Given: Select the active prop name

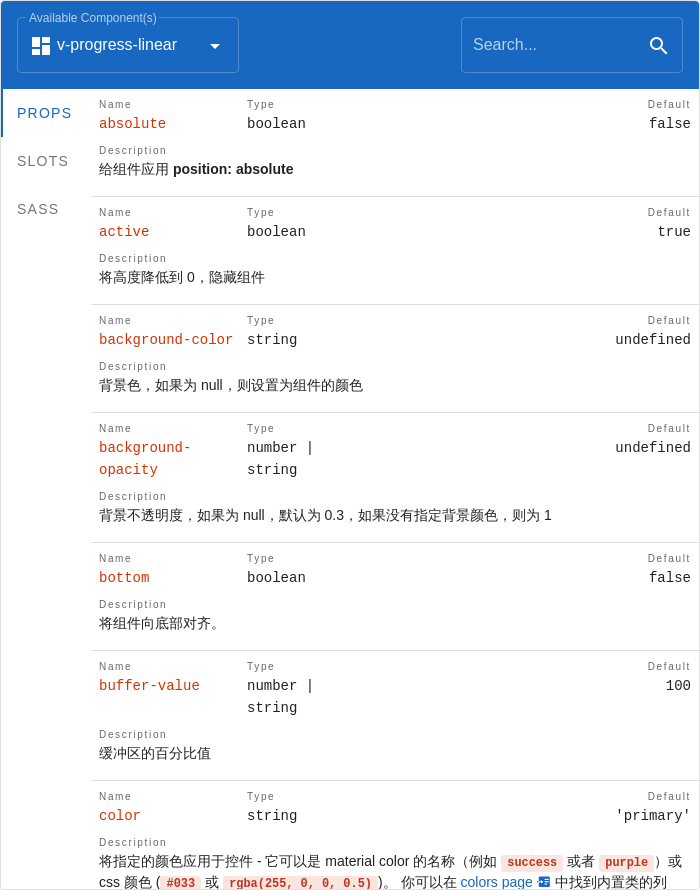Looking at the screenshot, I should [x=123, y=231].
